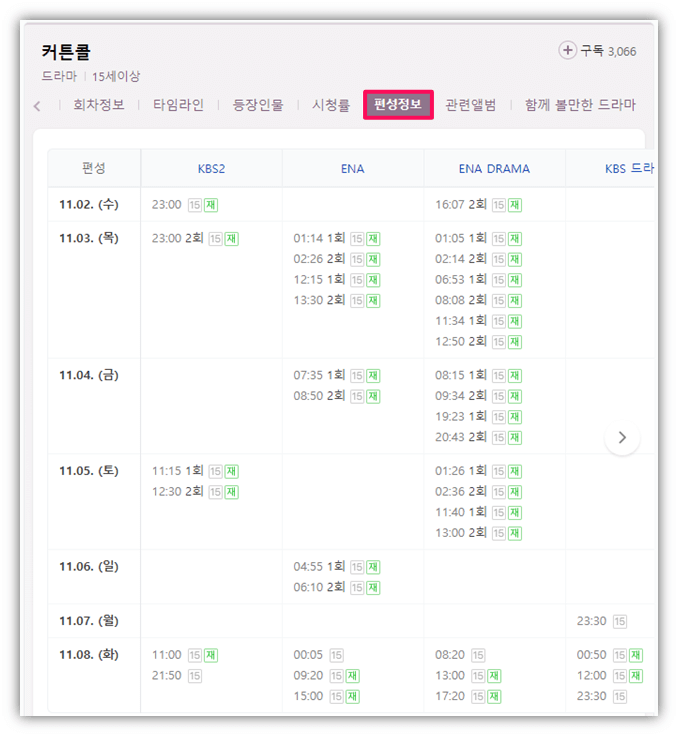
Task: Click the 재 badge beside 11:00 KBS2
Action: 211,656
